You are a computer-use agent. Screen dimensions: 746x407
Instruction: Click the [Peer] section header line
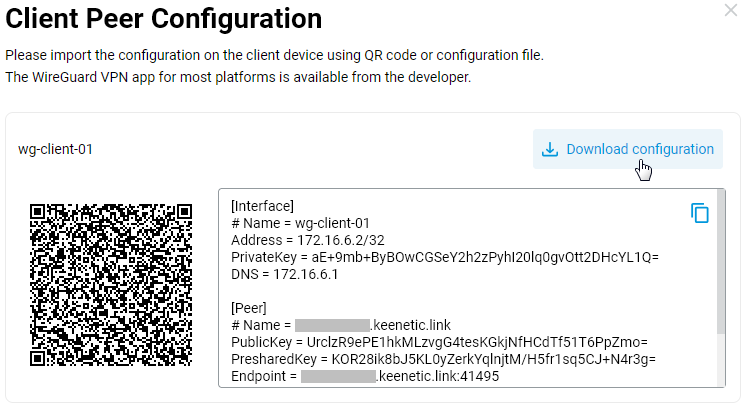click(x=249, y=308)
